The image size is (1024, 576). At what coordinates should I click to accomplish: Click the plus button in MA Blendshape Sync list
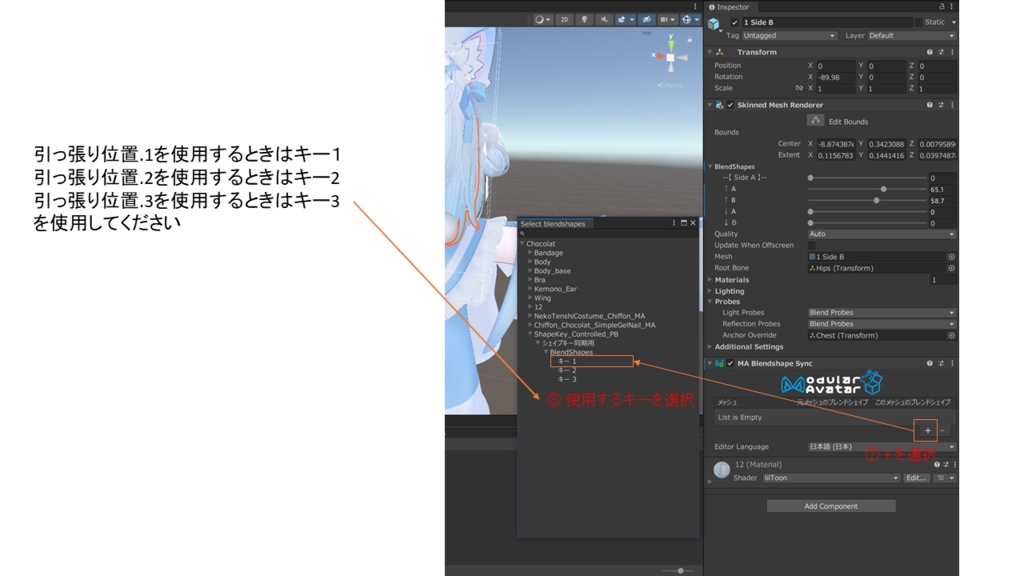point(927,430)
